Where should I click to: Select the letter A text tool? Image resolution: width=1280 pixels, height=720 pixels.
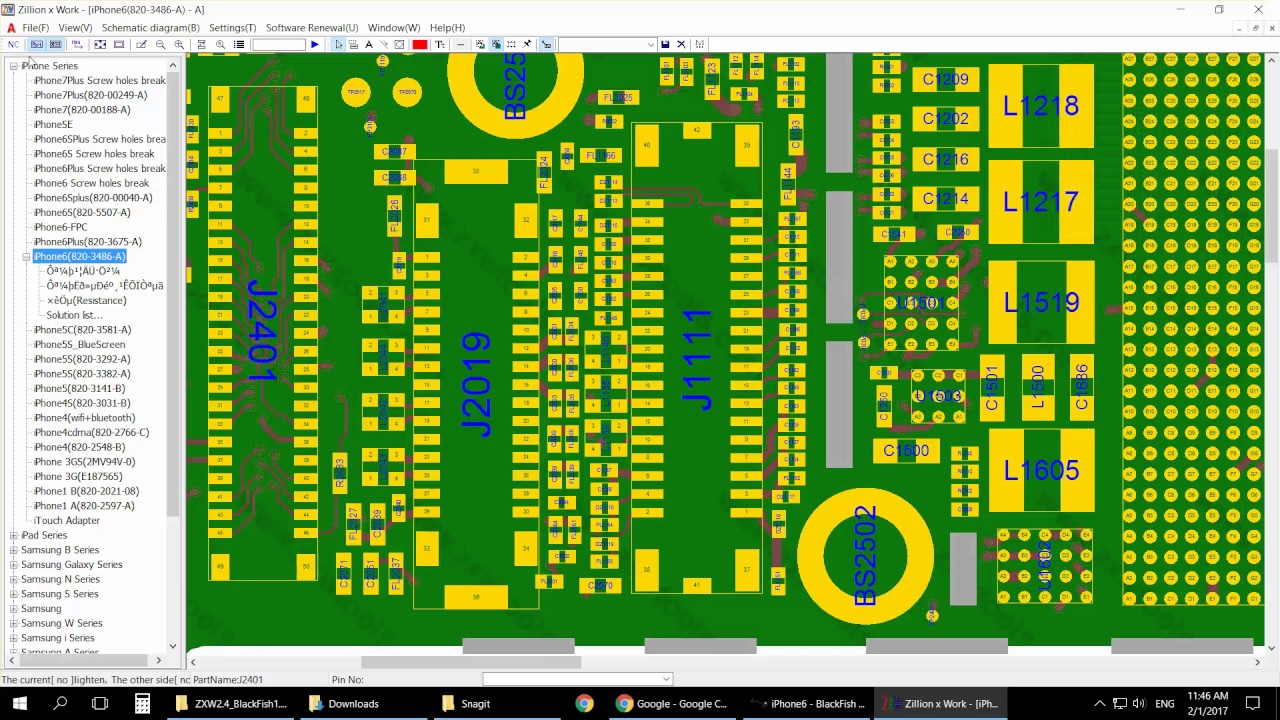(368, 44)
